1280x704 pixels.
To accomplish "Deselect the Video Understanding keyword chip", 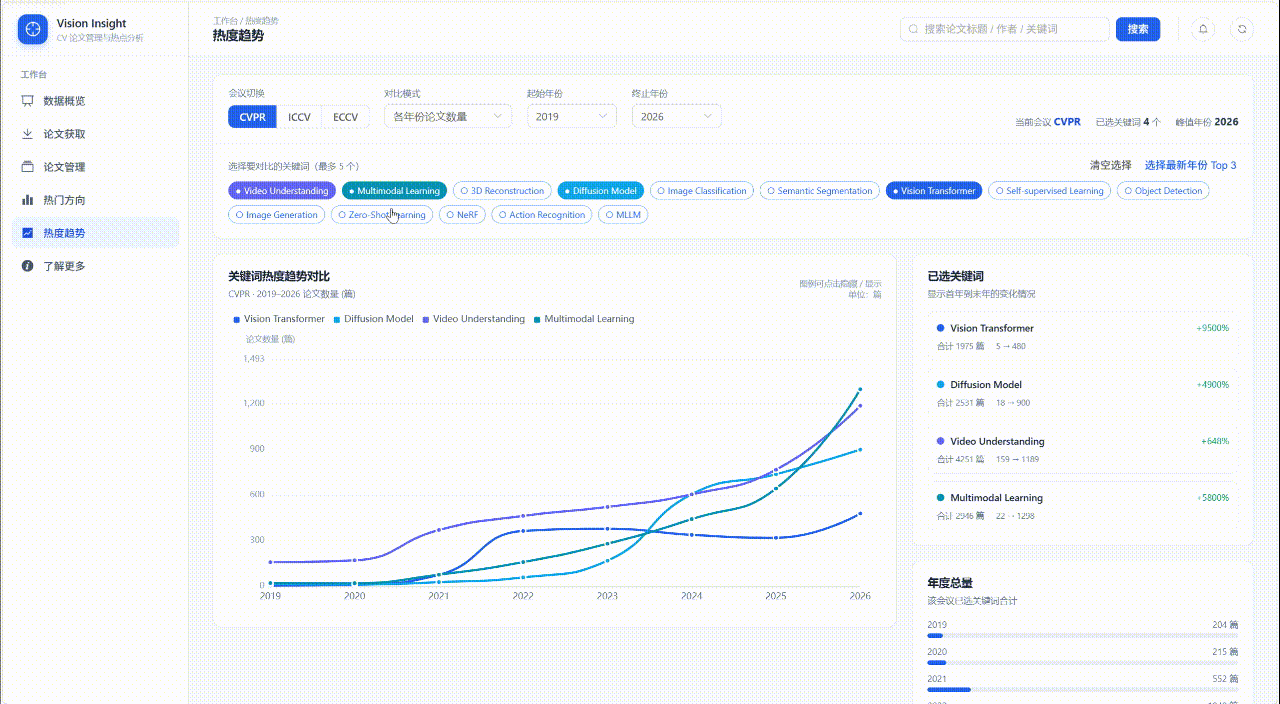I will 282,191.
